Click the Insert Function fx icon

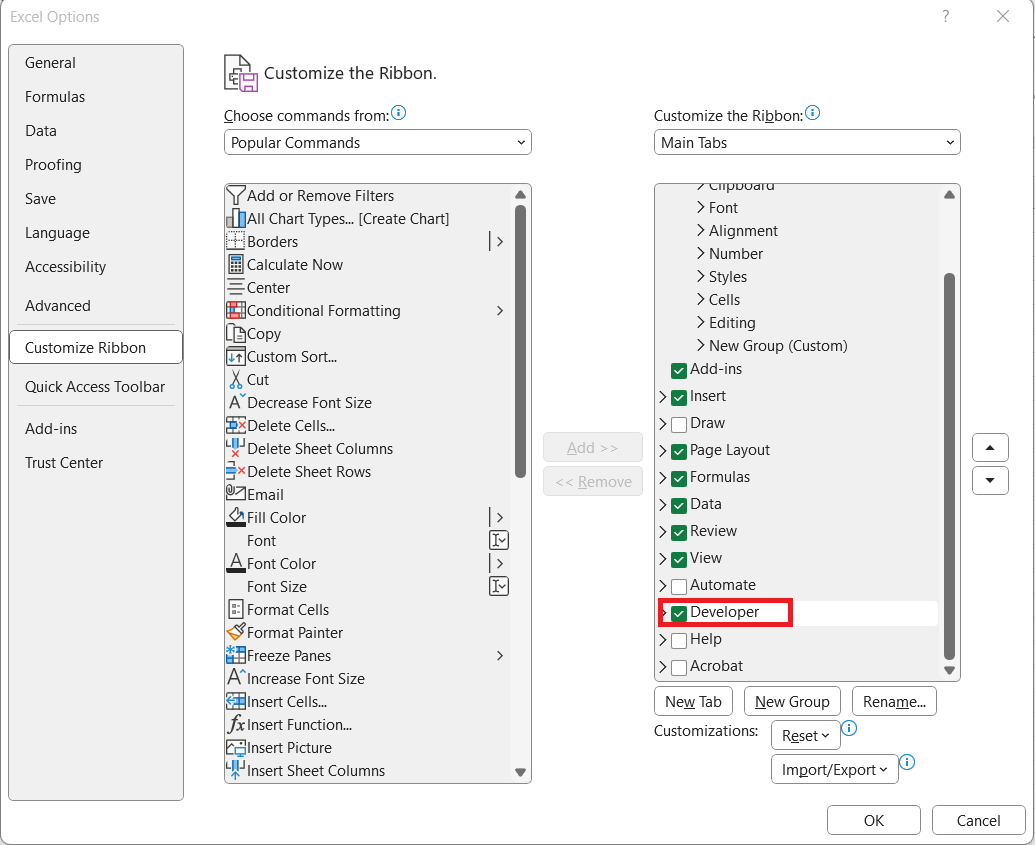236,725
